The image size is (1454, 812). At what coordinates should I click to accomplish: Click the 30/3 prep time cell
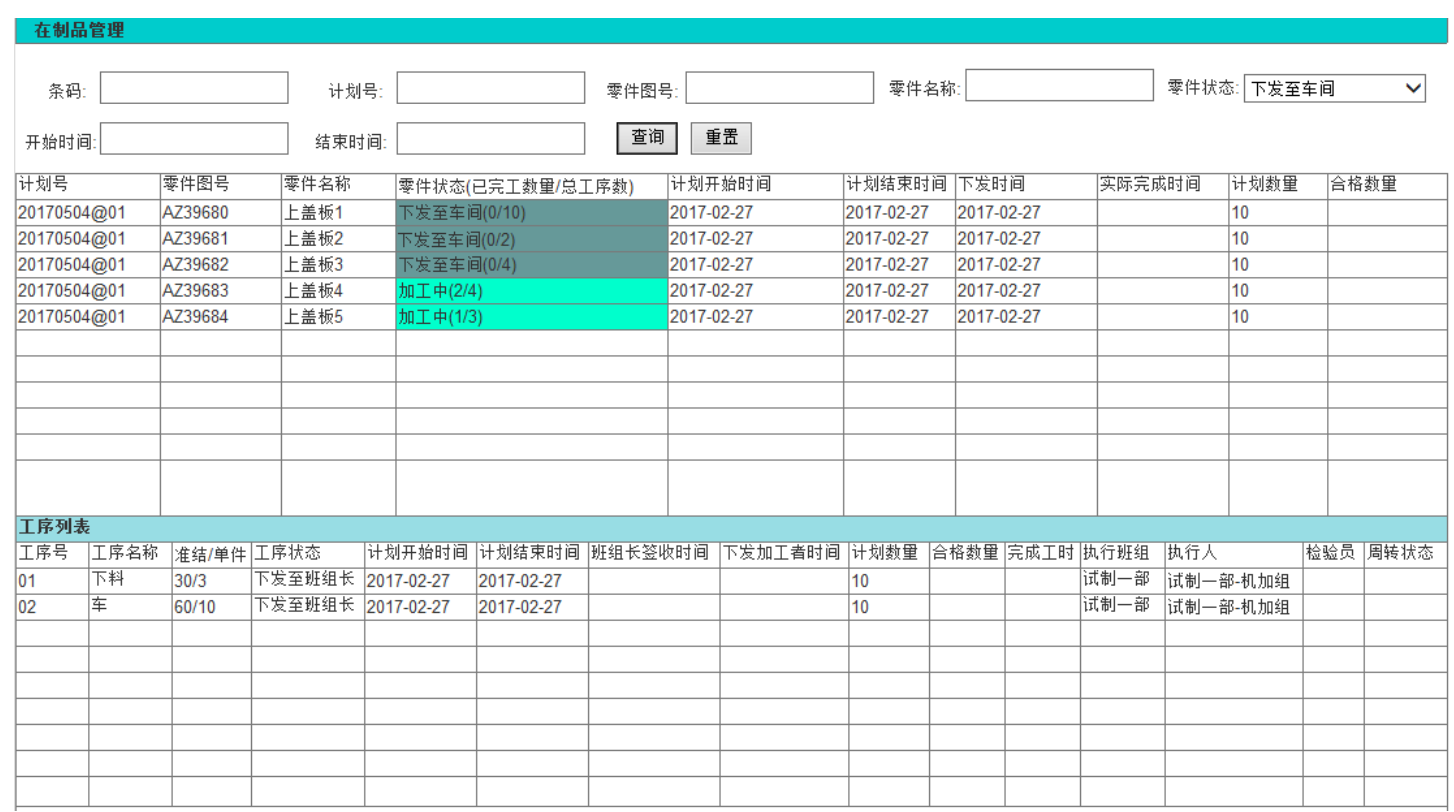(211, 580)
